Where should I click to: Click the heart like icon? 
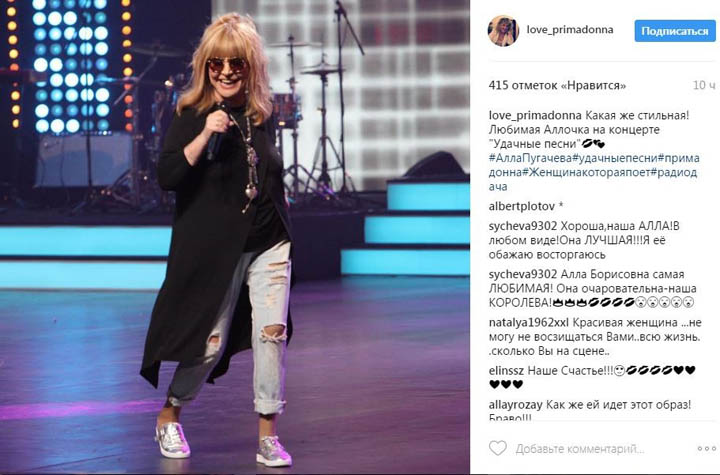click(x=497, y=448)
